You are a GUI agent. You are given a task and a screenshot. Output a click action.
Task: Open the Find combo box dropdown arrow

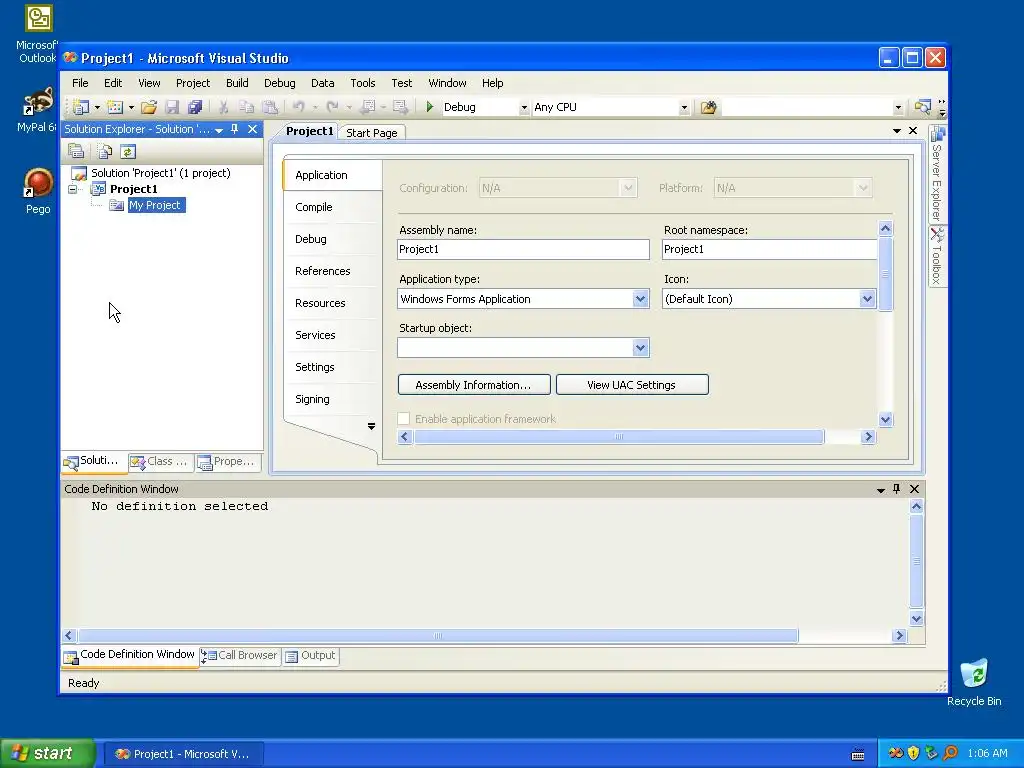point(898,108)
